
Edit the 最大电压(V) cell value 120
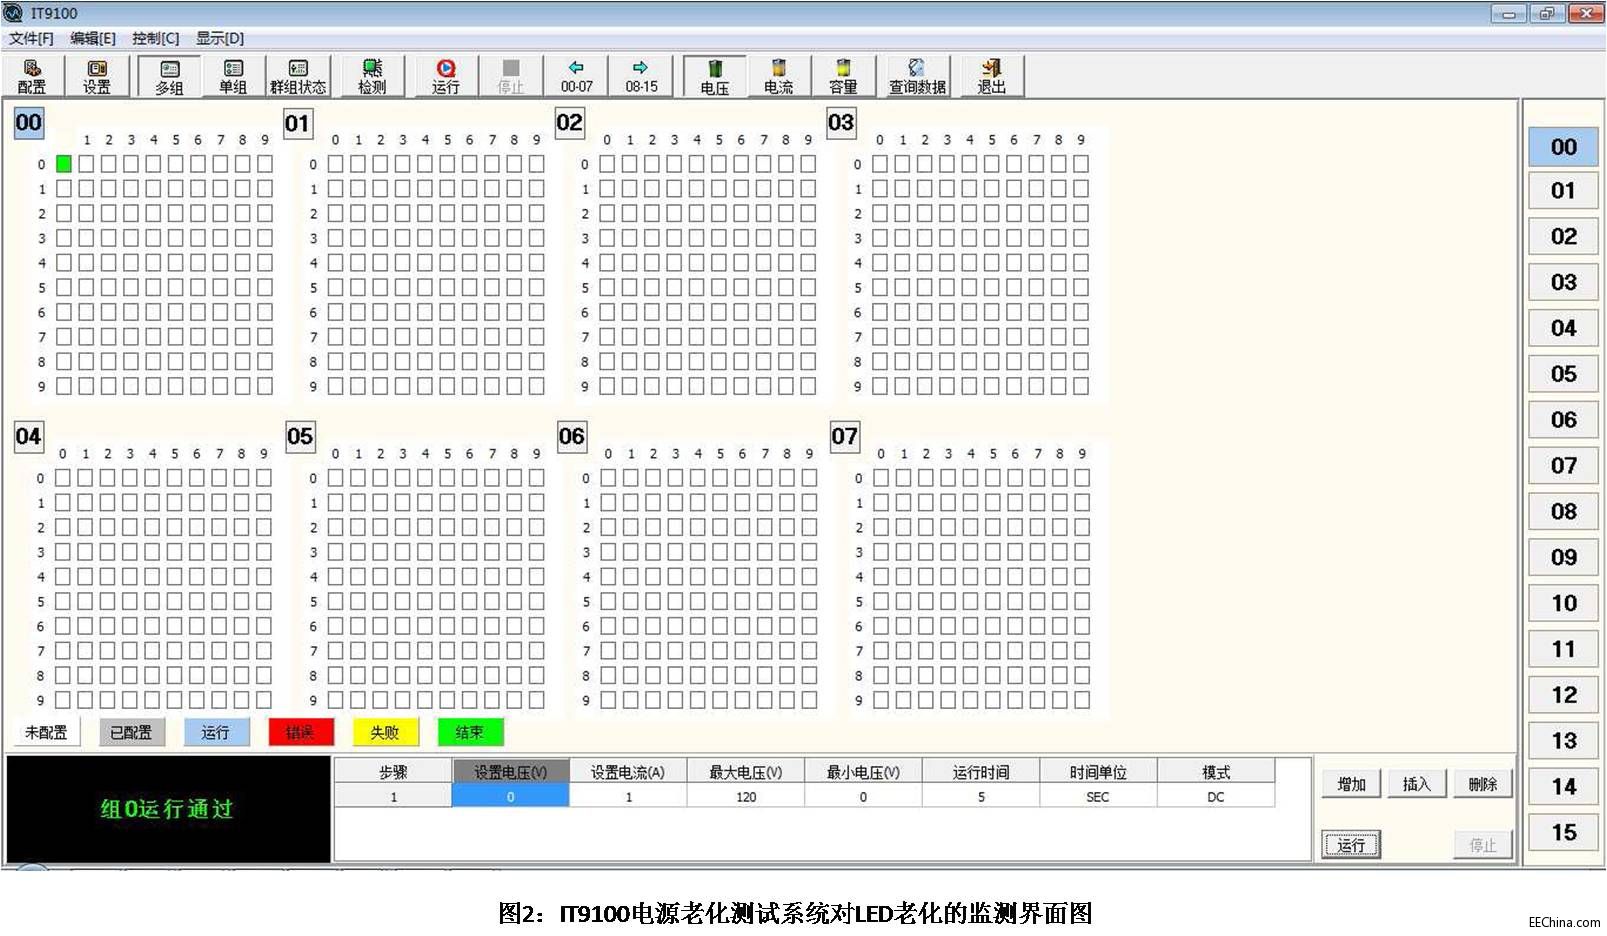tap(746, 797)
